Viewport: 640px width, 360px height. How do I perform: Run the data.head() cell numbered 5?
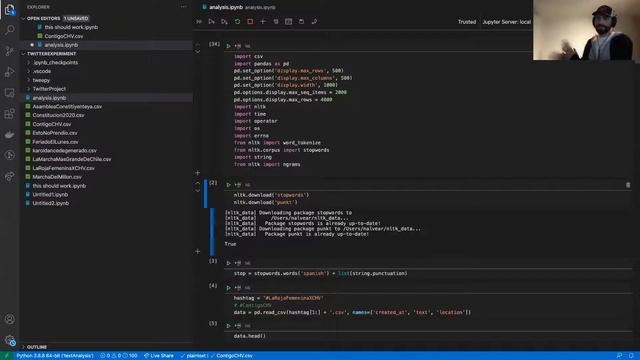[x=228, y=326]
